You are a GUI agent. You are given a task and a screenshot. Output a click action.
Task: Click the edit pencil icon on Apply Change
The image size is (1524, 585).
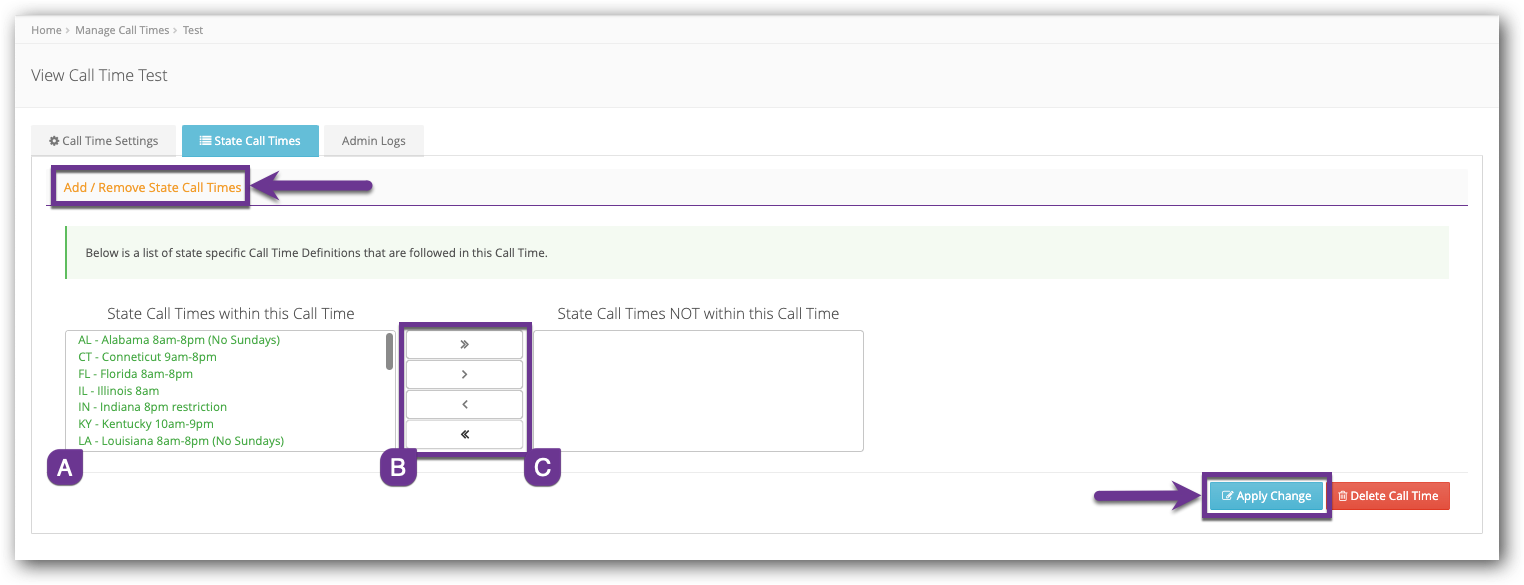tap(1226, 495)
